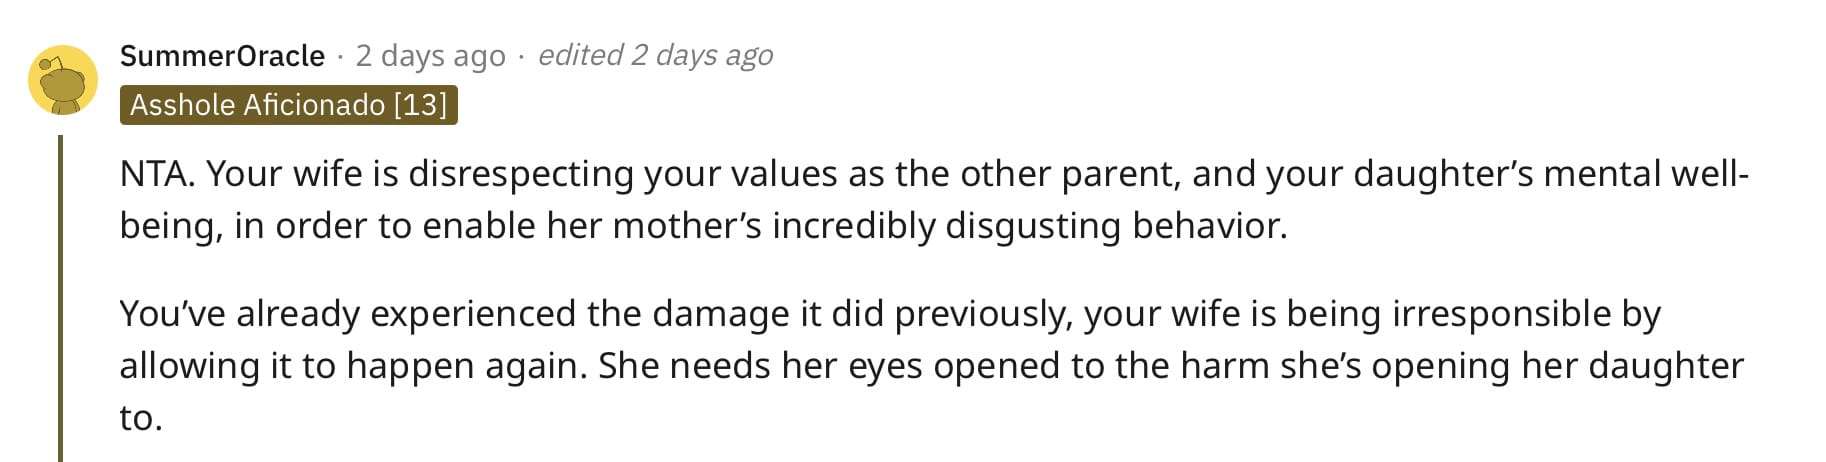Image resolution: width=1826 pixels, height=462 pixels.
Task: Click the word 'being,' starting the second line
Action: click(x=172, y=226)
